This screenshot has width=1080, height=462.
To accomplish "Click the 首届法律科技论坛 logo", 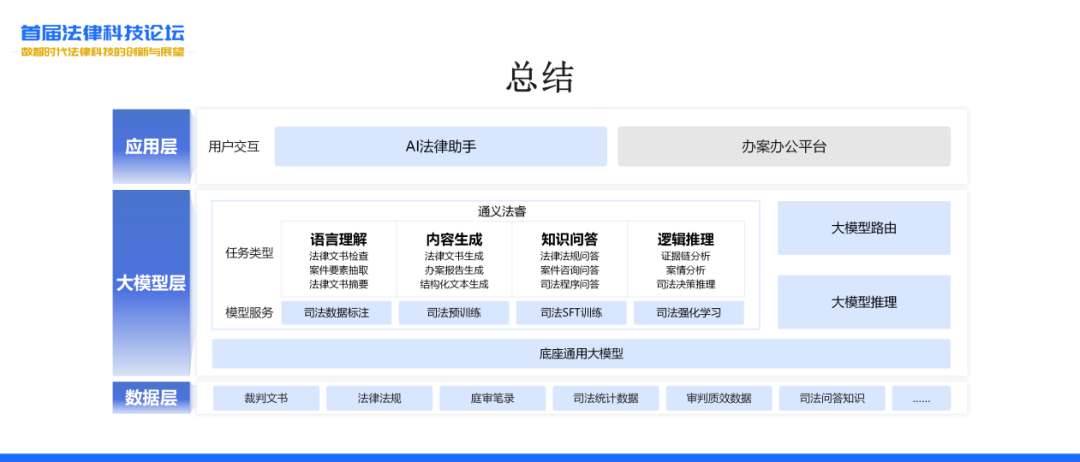I will [x=103, y=40].
